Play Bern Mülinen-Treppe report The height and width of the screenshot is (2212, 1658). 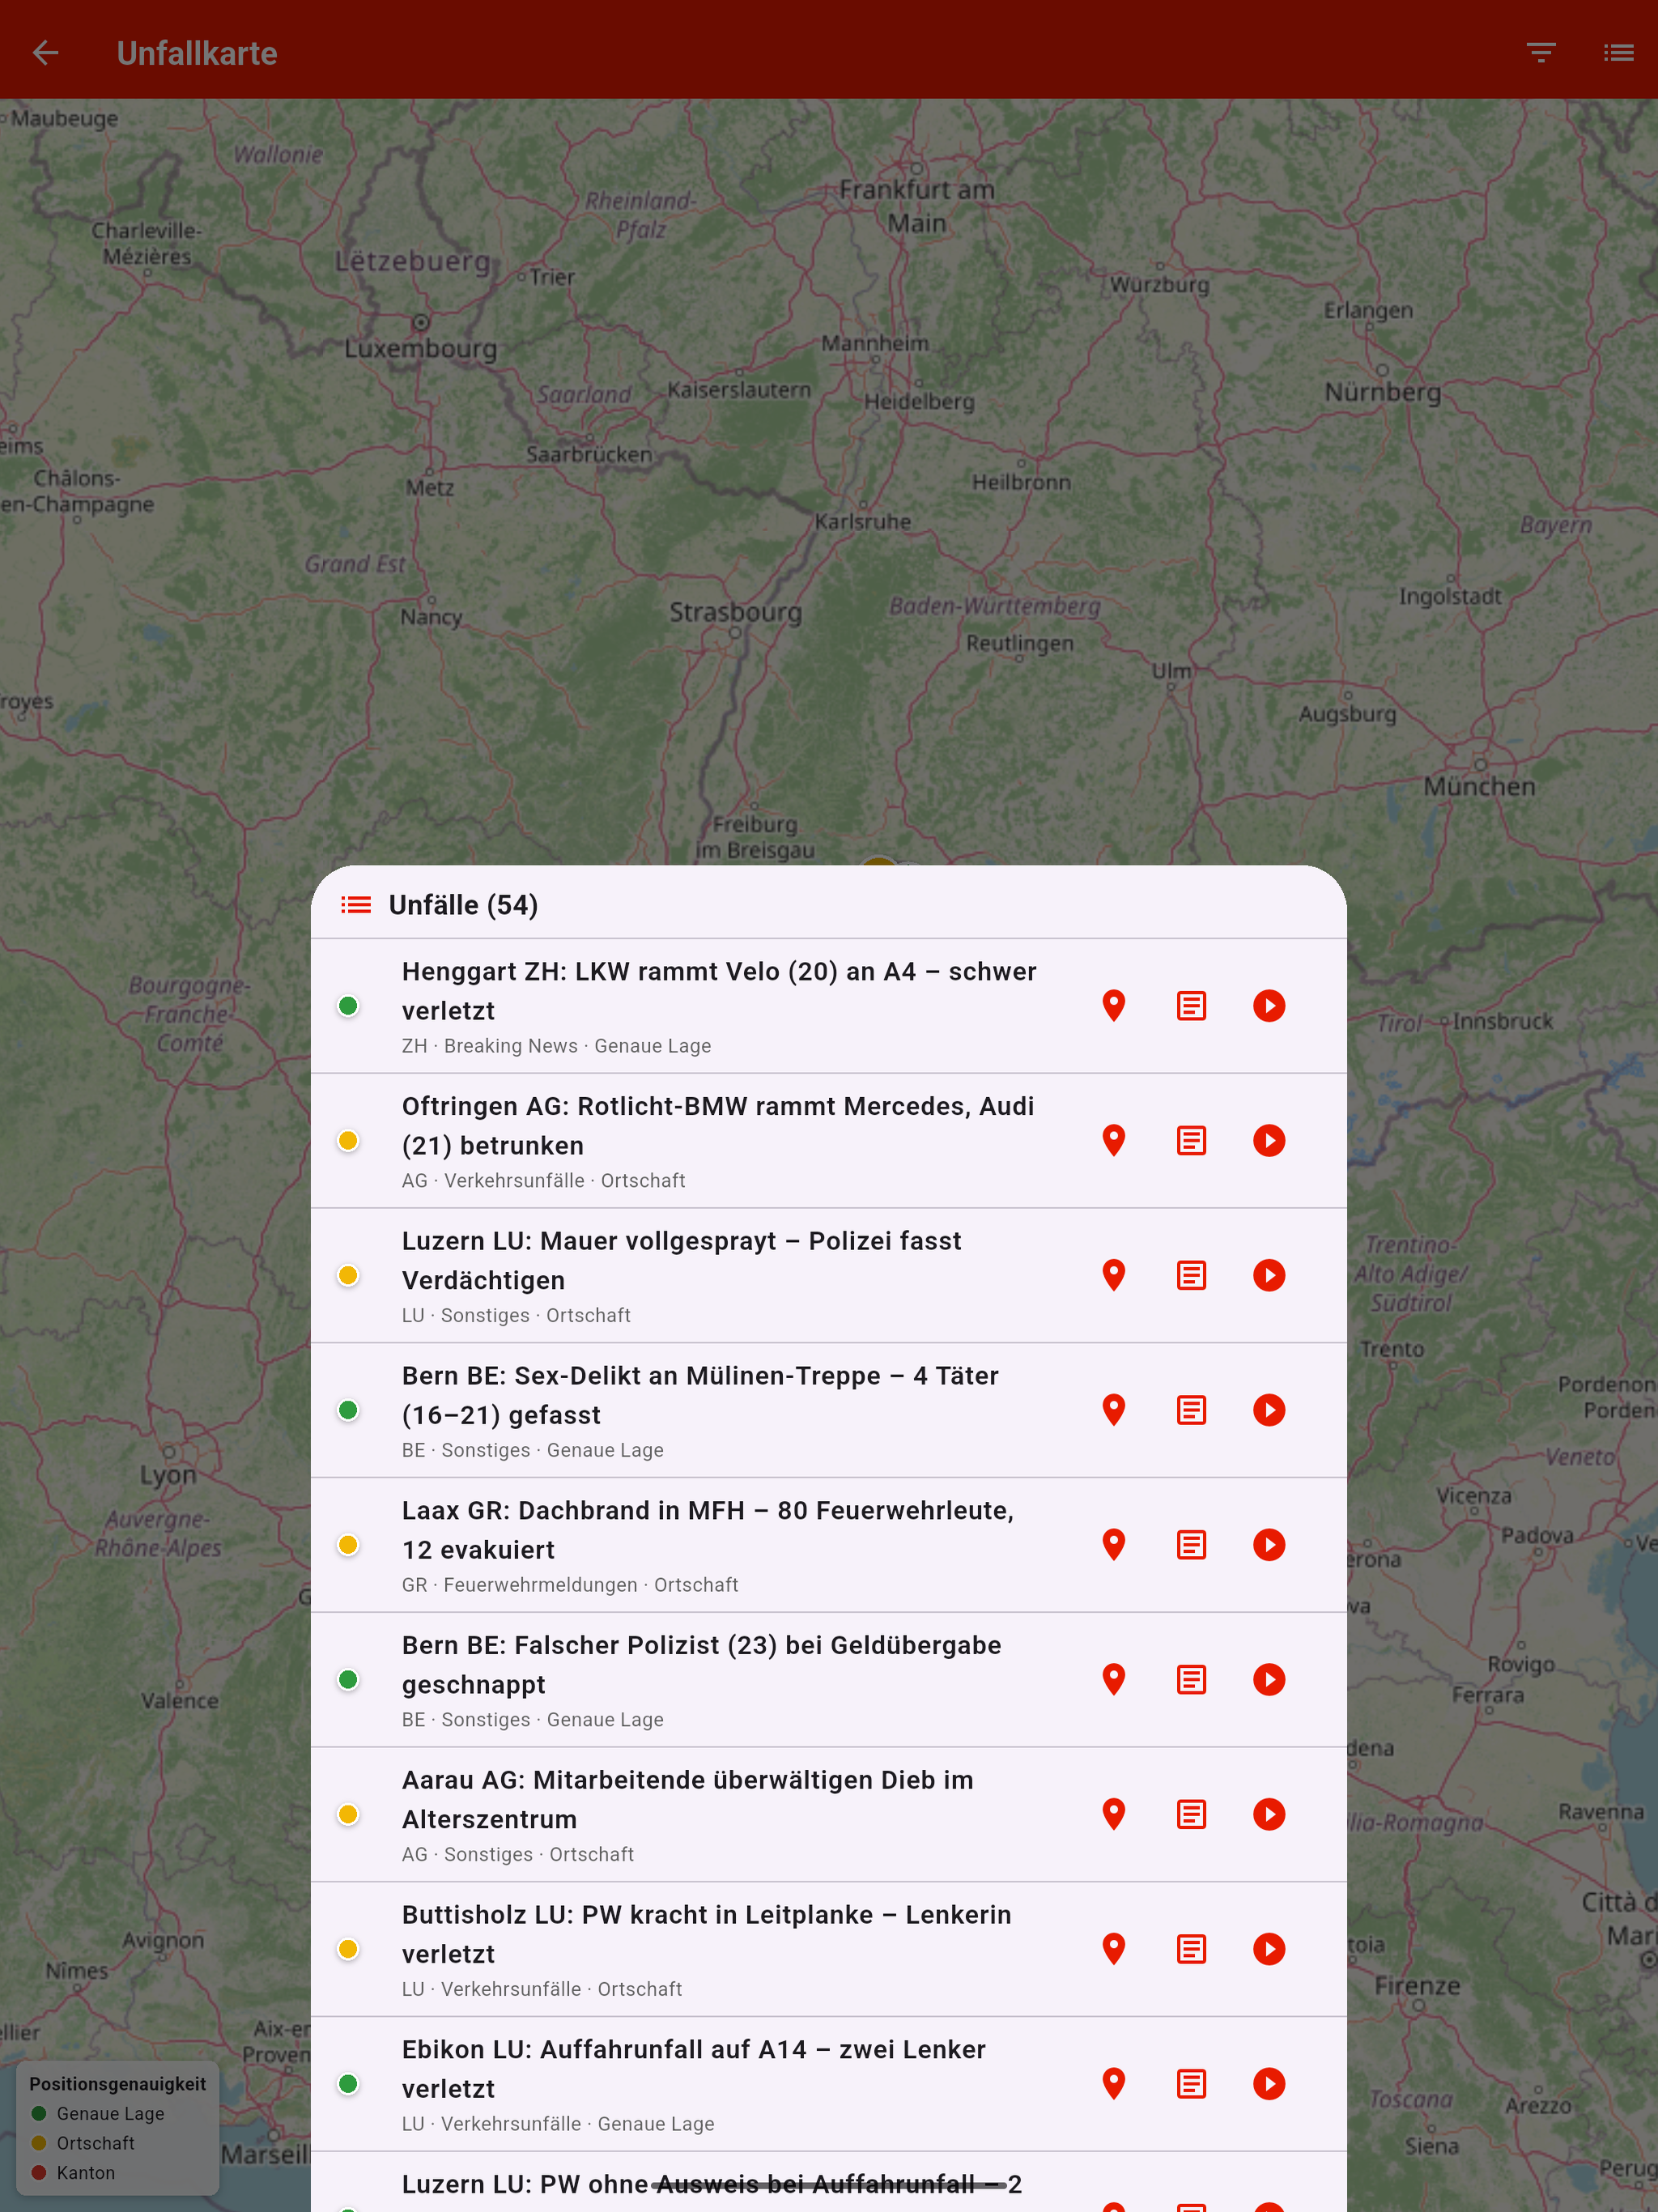1269,1410
